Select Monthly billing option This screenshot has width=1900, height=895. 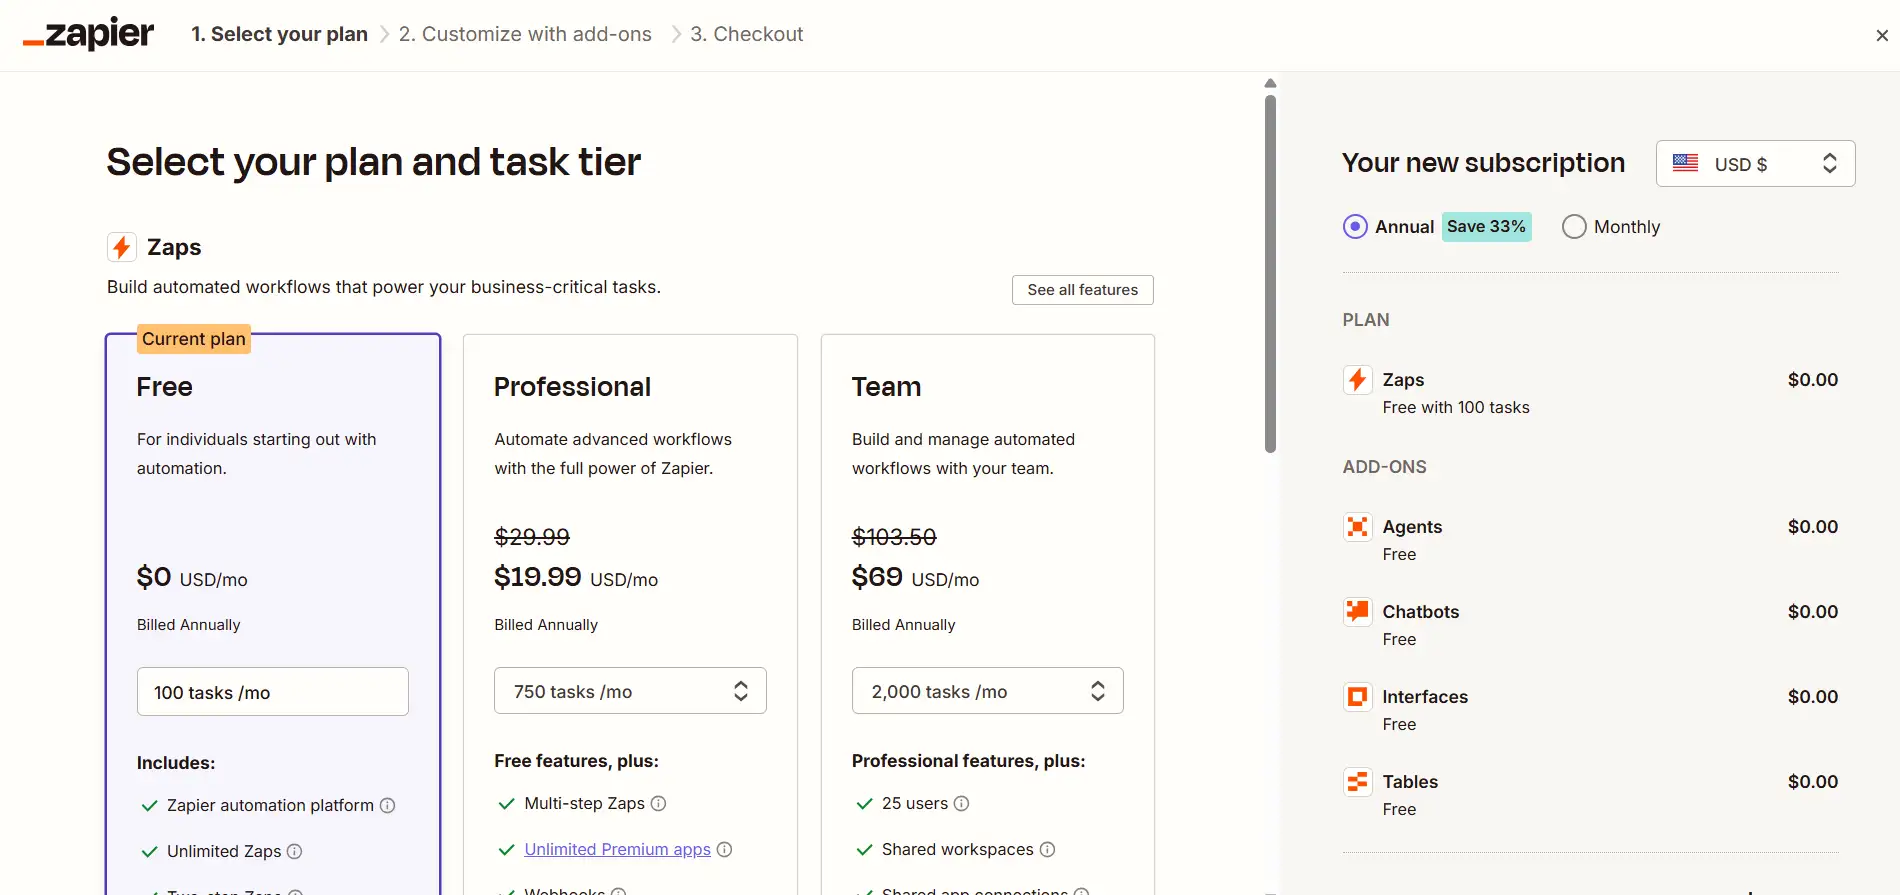(1574, 227)
